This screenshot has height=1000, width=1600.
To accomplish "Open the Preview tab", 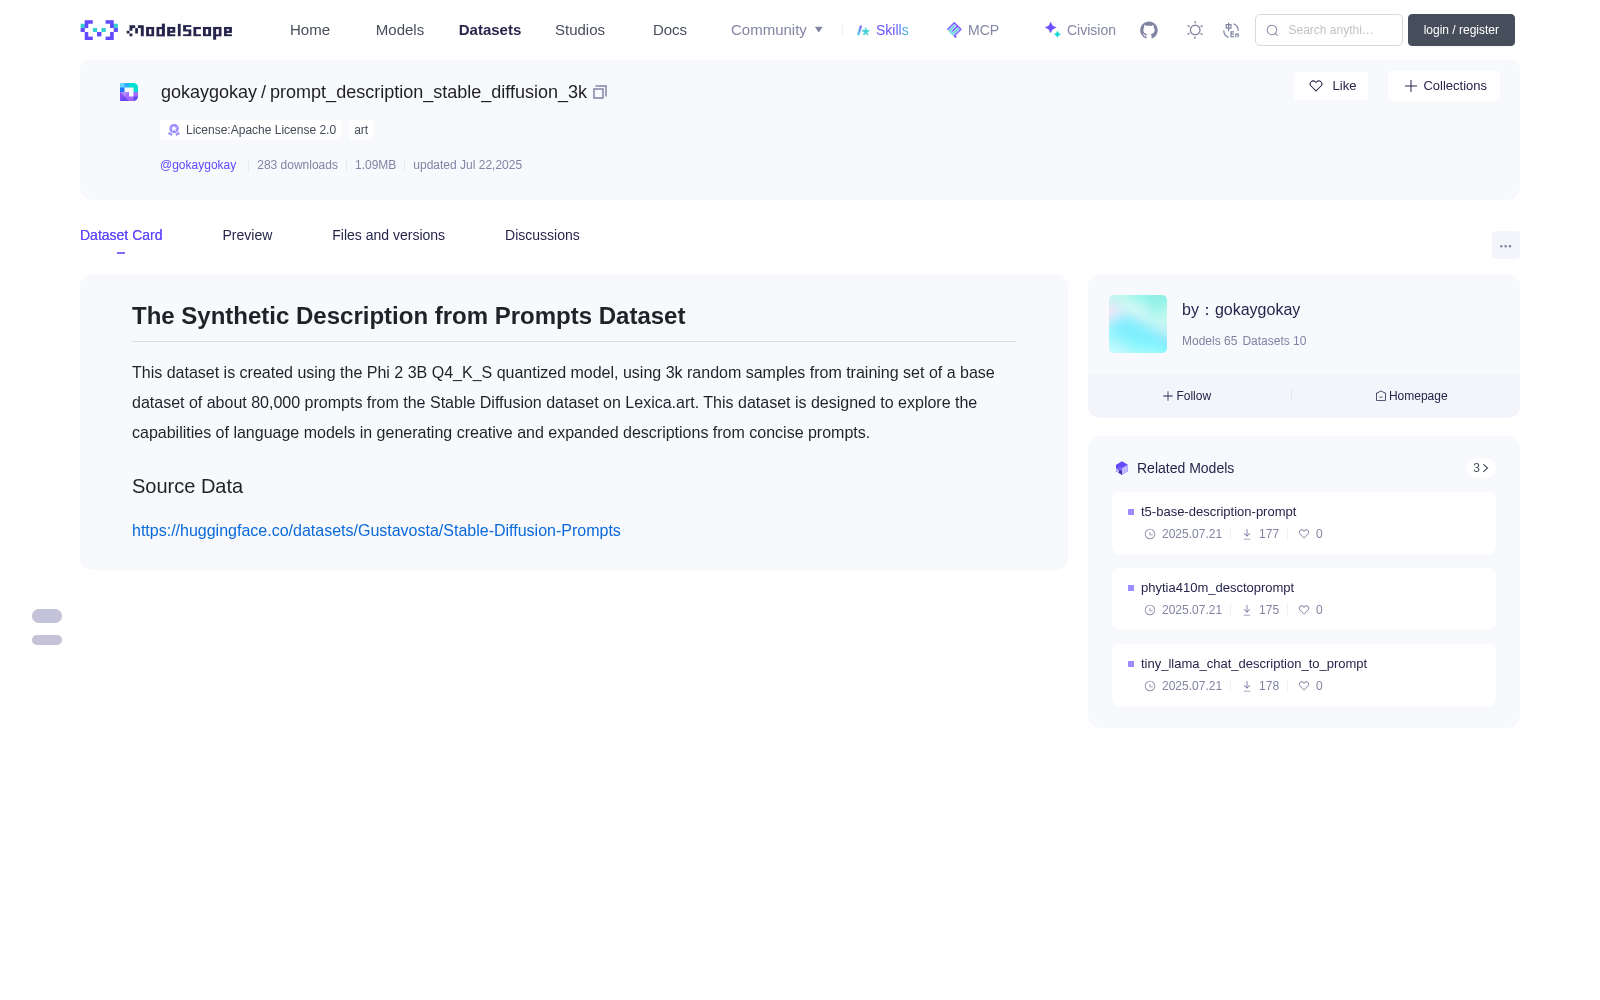I will click(247, 235).
